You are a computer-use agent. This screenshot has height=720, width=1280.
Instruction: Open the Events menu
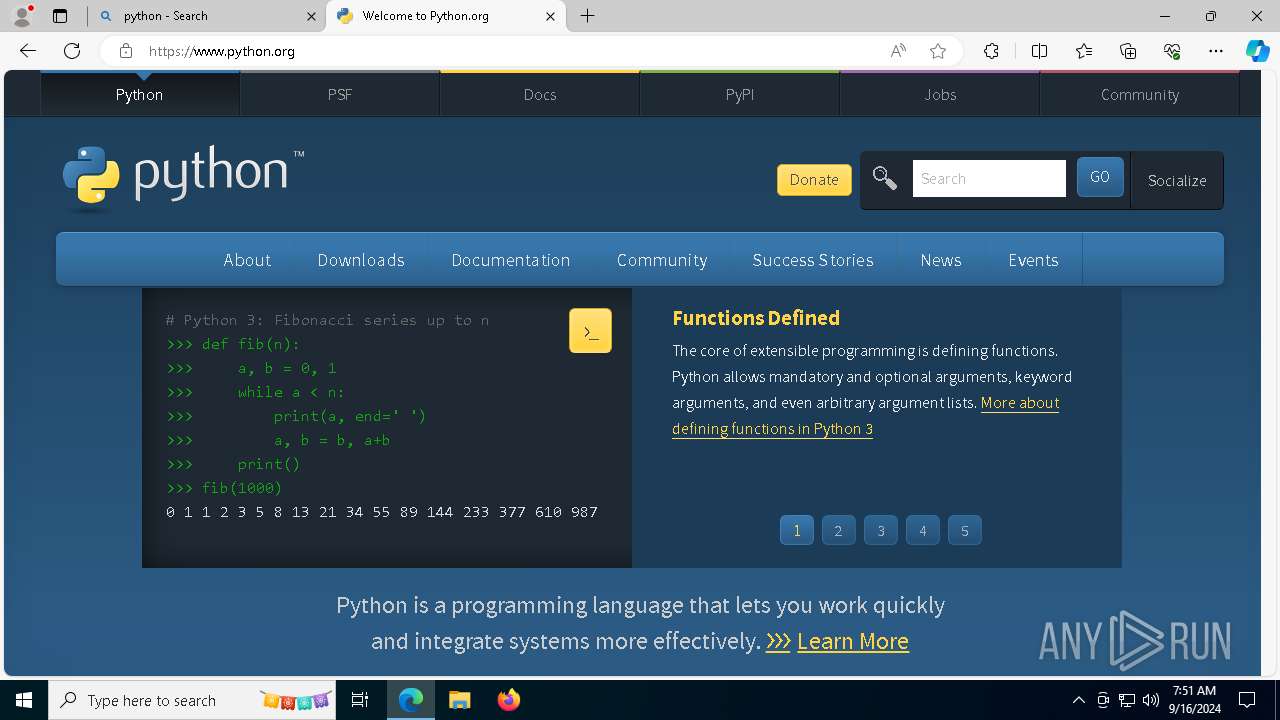1033,260
